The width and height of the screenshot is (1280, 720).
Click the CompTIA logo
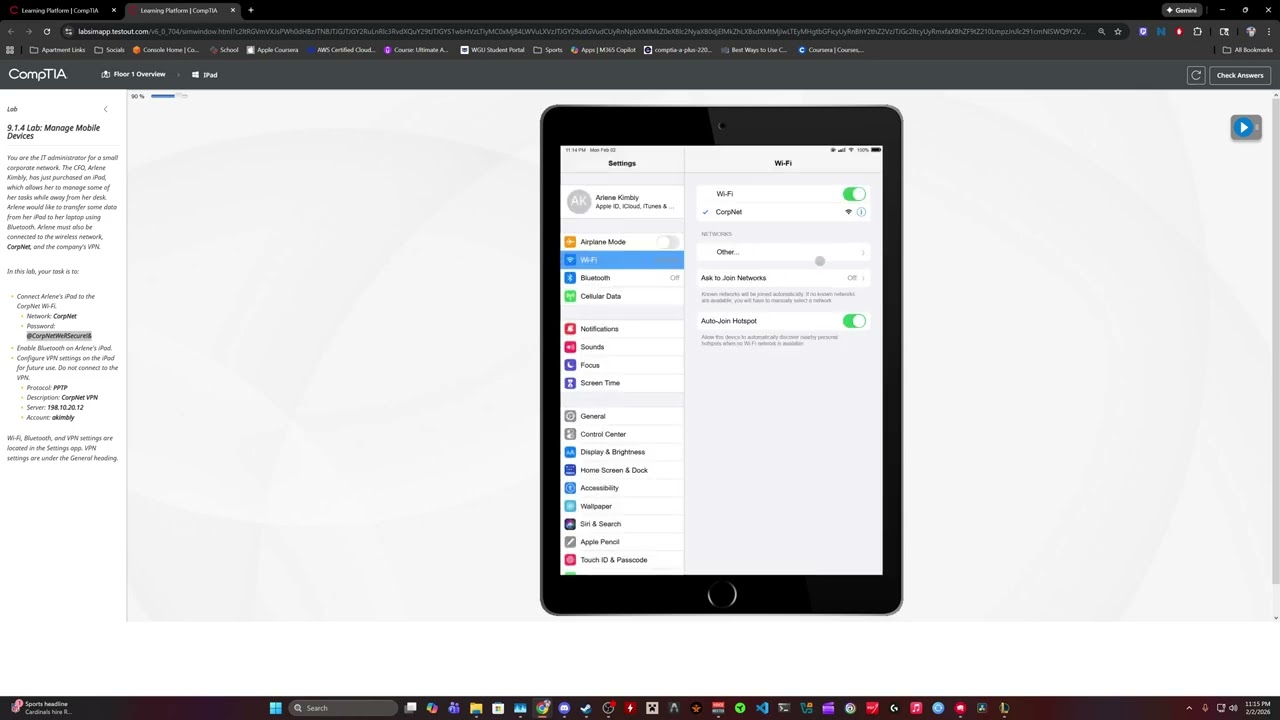(37, 75)
